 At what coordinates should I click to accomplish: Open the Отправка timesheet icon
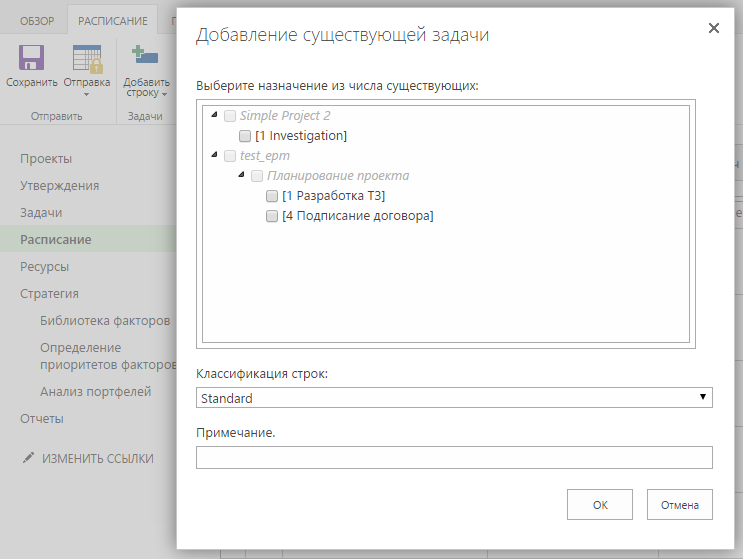click(88, 59)
